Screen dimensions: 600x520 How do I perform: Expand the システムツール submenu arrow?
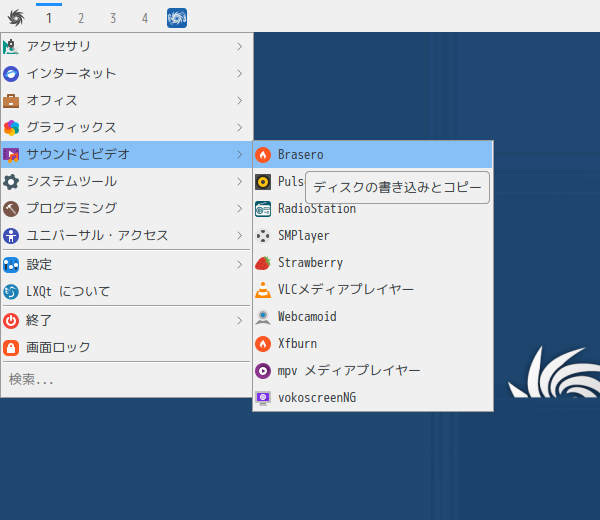(x=240, y=181)
